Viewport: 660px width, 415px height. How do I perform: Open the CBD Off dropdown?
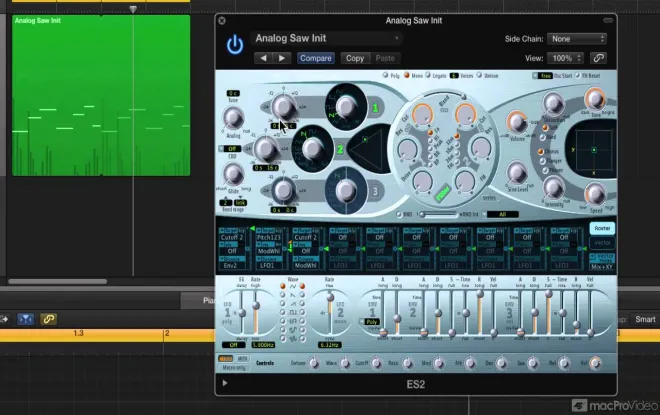230,149
